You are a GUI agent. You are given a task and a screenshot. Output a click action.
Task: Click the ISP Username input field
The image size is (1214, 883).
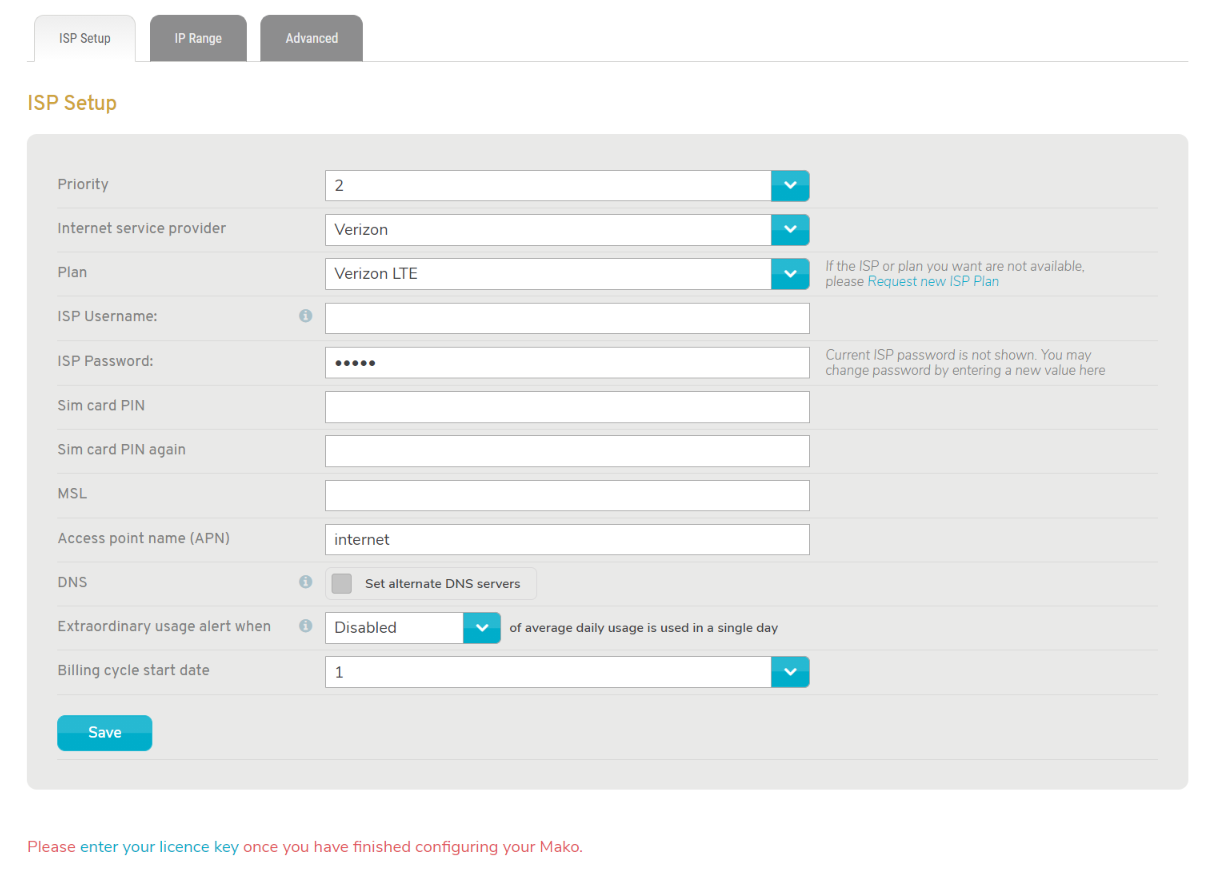point(567,317)
